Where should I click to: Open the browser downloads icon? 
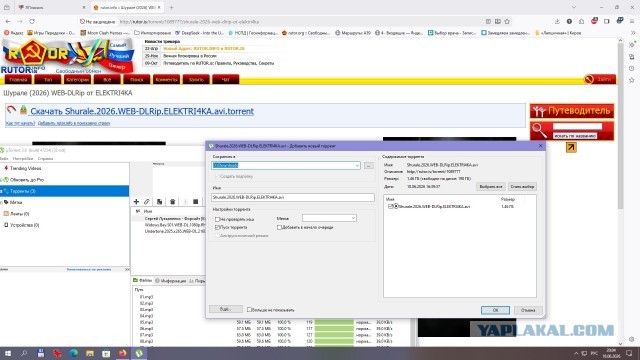click(557, 21)
